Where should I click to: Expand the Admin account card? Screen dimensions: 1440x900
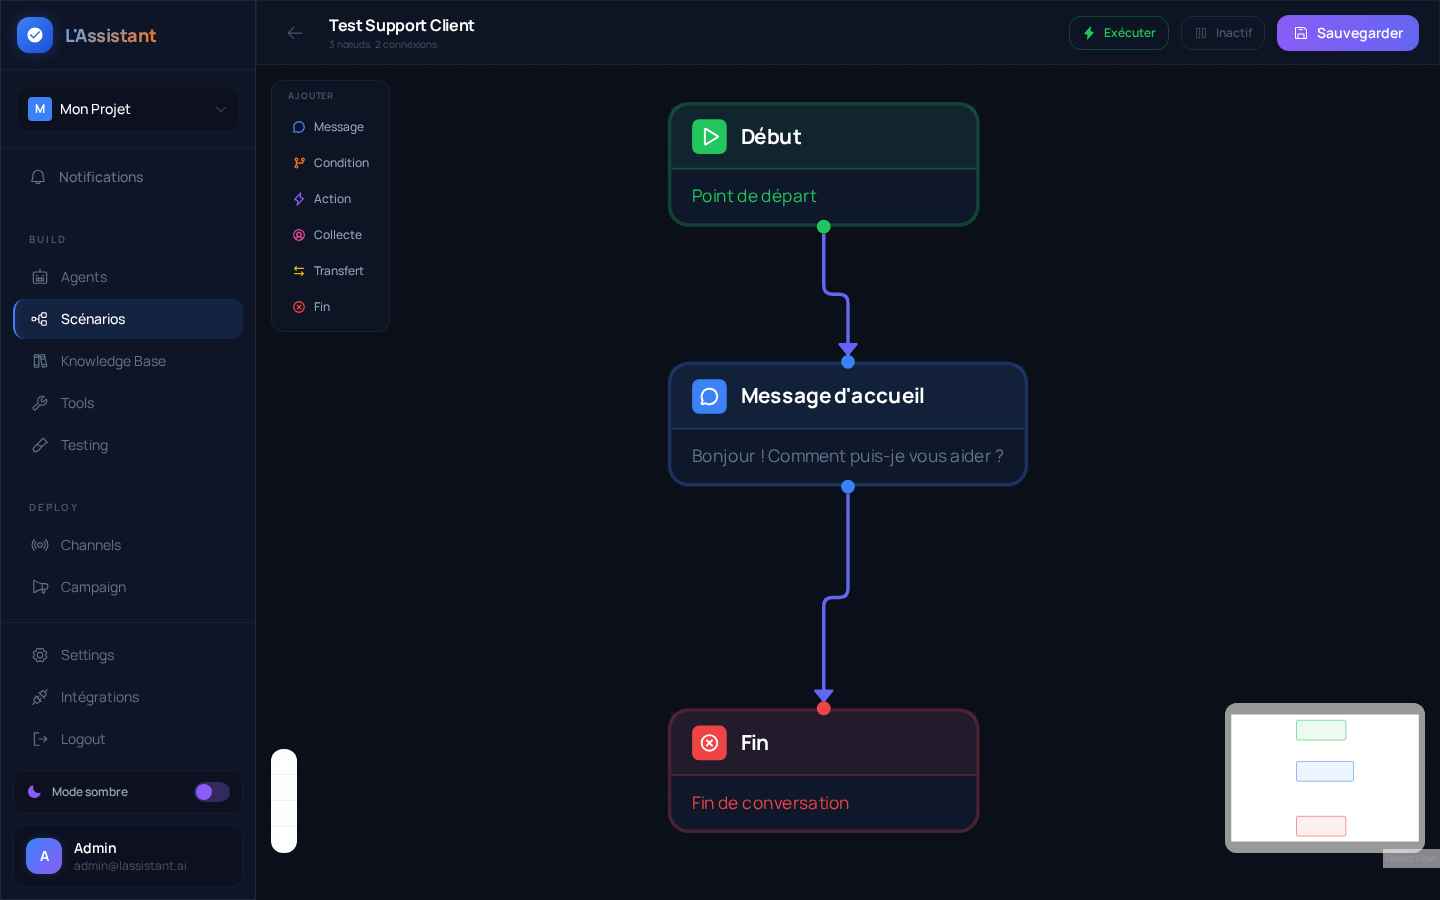point(128,856)
